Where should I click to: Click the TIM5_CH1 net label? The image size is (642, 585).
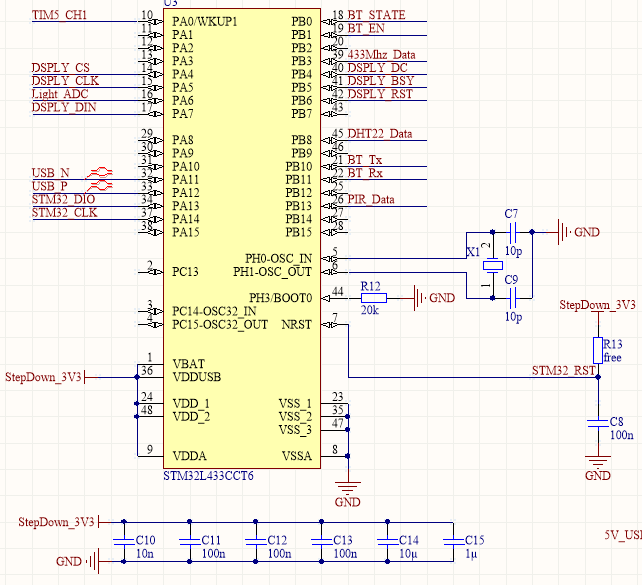[x=59, y=15]
